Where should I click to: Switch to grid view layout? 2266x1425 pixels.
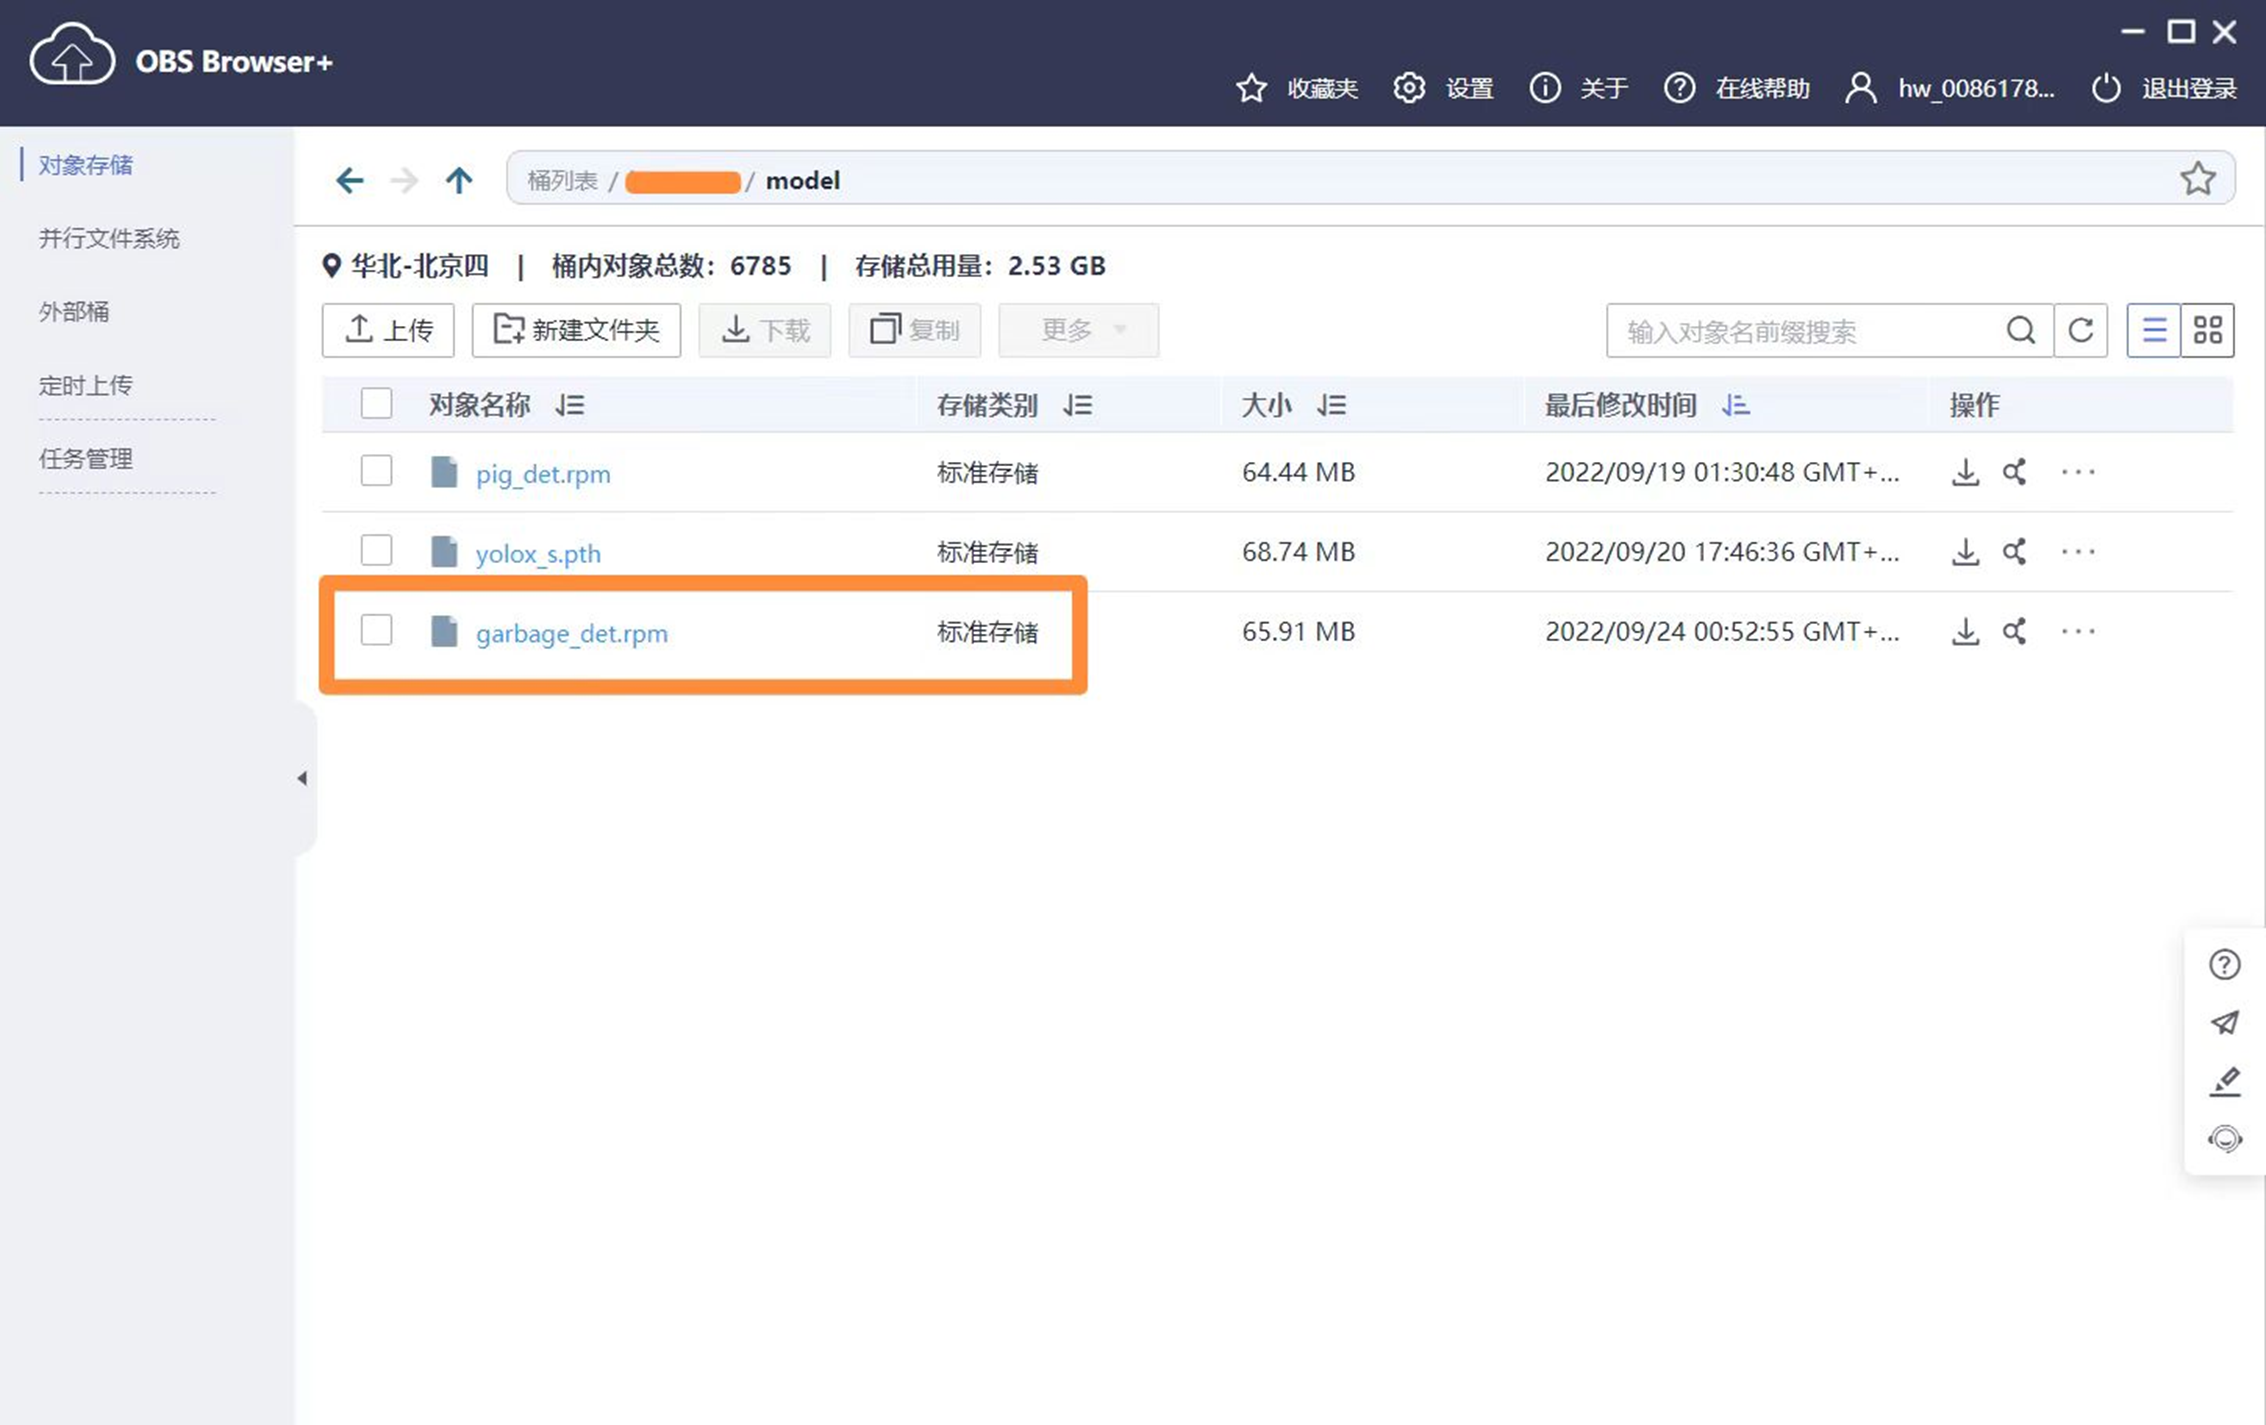coord(2207,330)
